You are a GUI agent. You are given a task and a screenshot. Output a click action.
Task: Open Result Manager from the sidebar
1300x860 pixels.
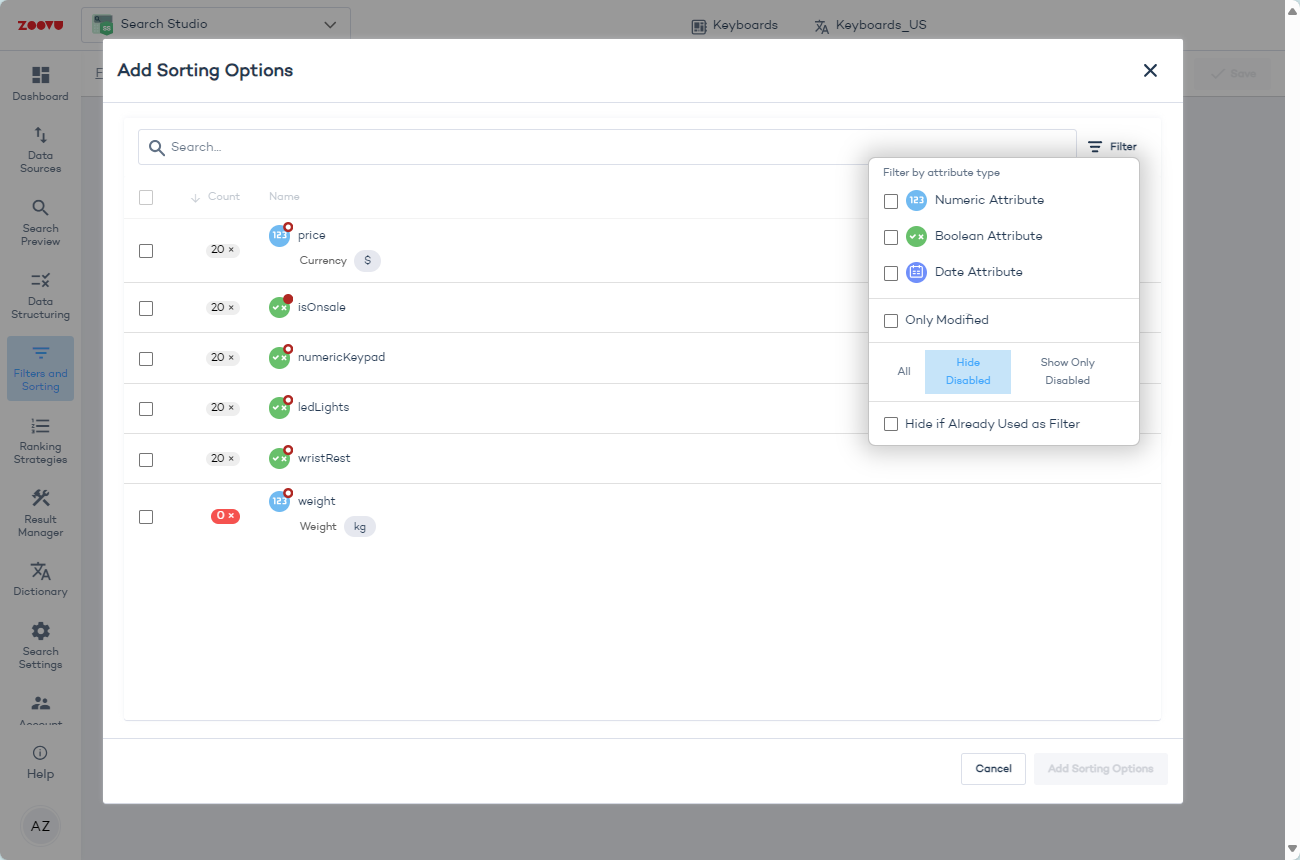[40, 514]
